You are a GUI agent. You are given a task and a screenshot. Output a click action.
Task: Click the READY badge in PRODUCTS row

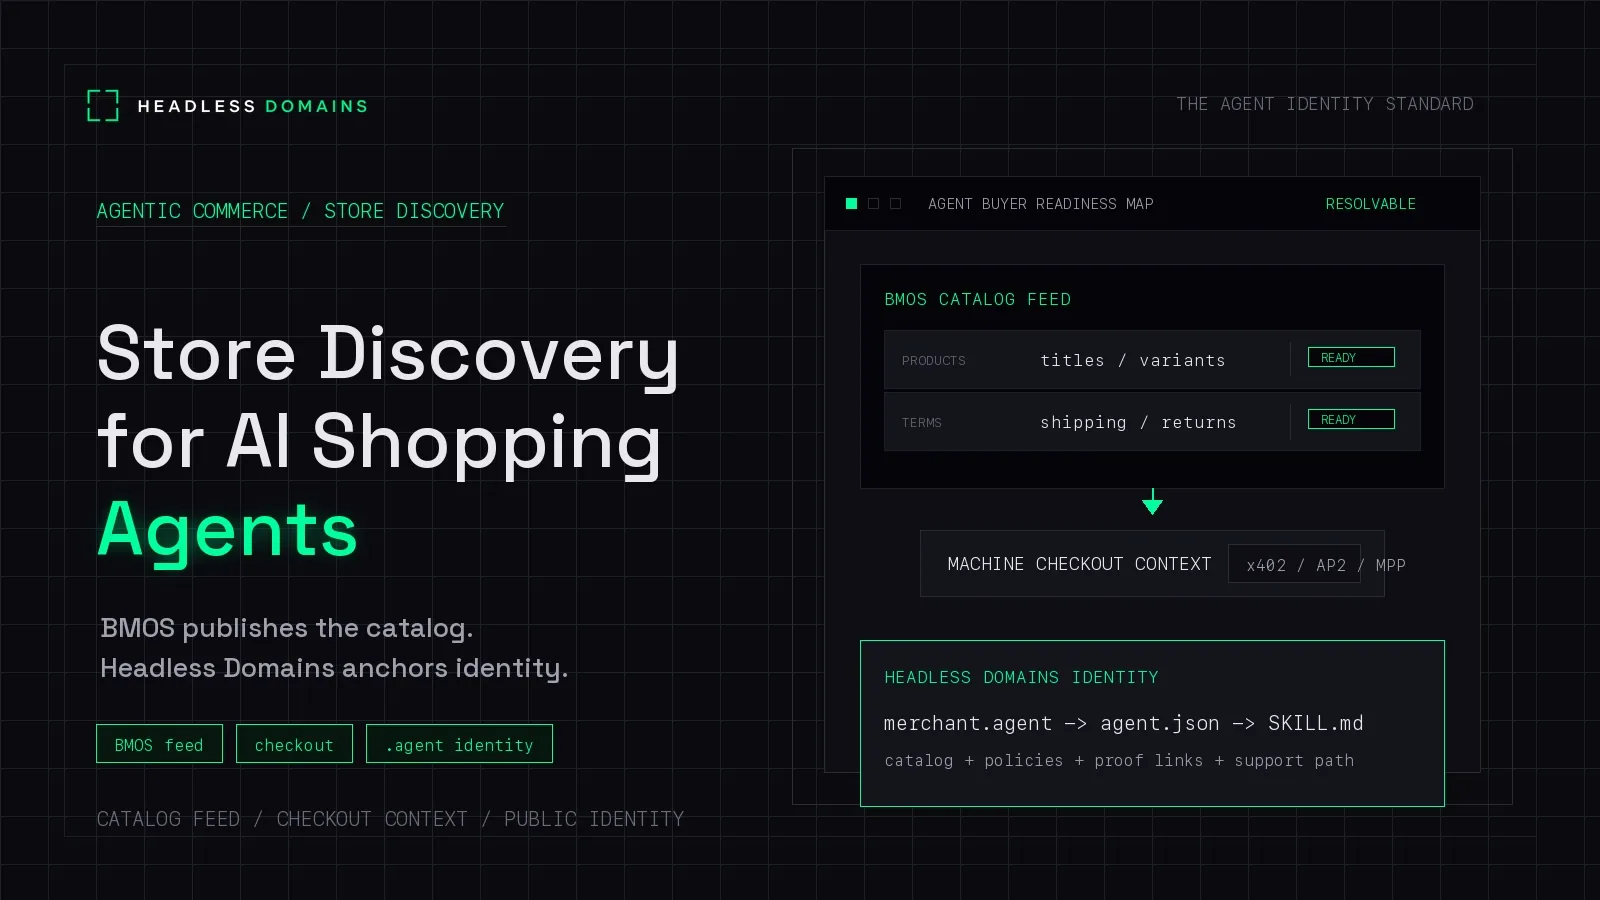pyautogui.click(x=1351, y=357)
